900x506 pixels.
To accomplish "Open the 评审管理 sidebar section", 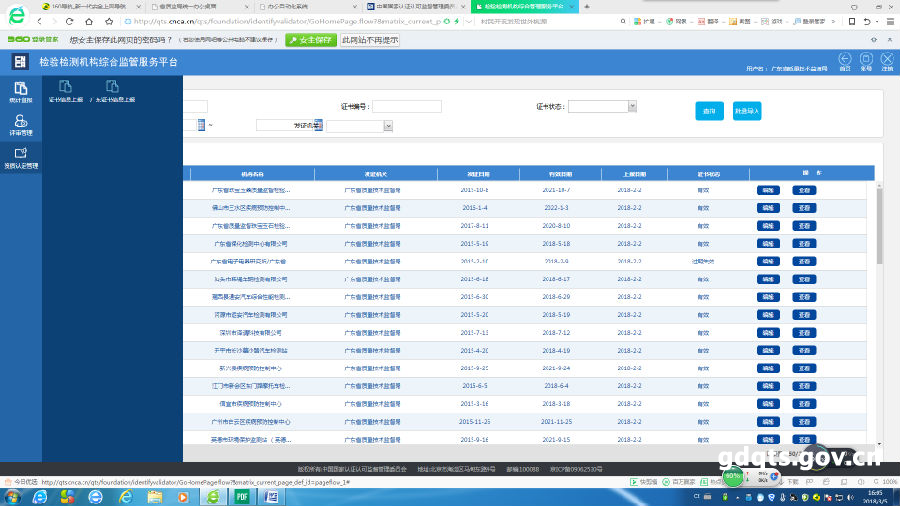I will tap(21, 124).
